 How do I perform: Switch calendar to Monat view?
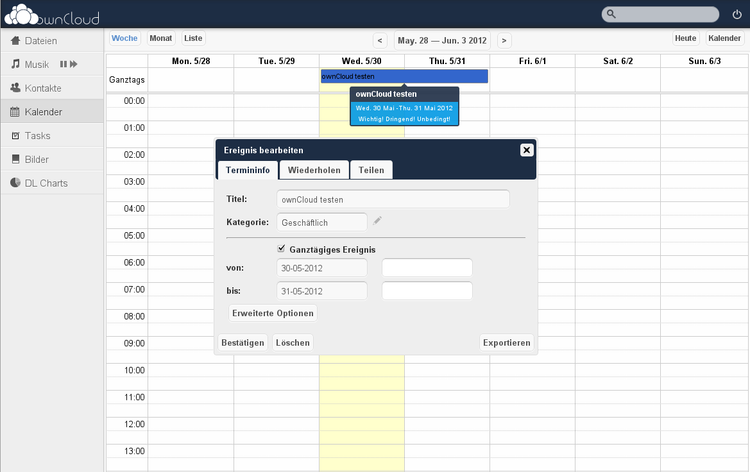pyautogui.click(x=160, y=38)
